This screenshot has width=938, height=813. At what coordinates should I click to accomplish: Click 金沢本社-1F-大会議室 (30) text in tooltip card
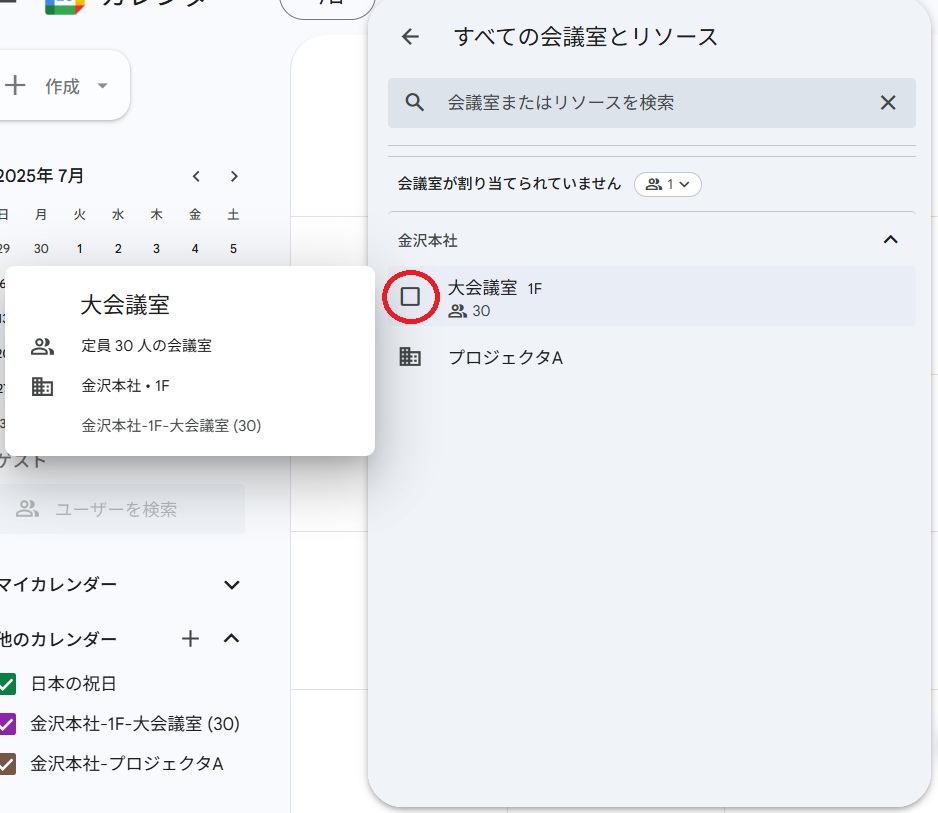coord(171,426)
